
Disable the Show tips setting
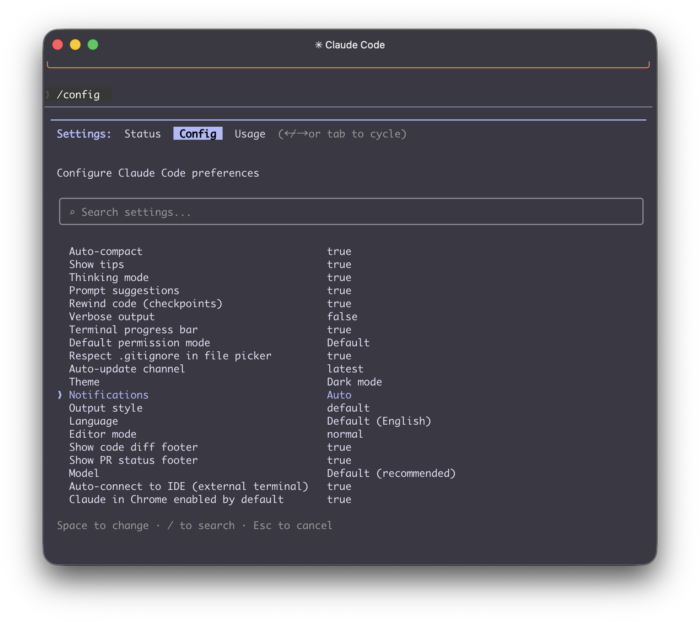coord(339,265)
